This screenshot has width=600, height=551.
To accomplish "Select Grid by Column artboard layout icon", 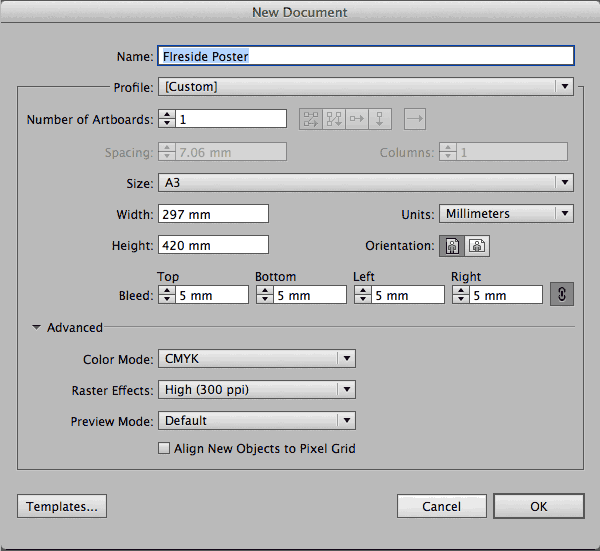I will pyautogui.click(x=334, y=119).
